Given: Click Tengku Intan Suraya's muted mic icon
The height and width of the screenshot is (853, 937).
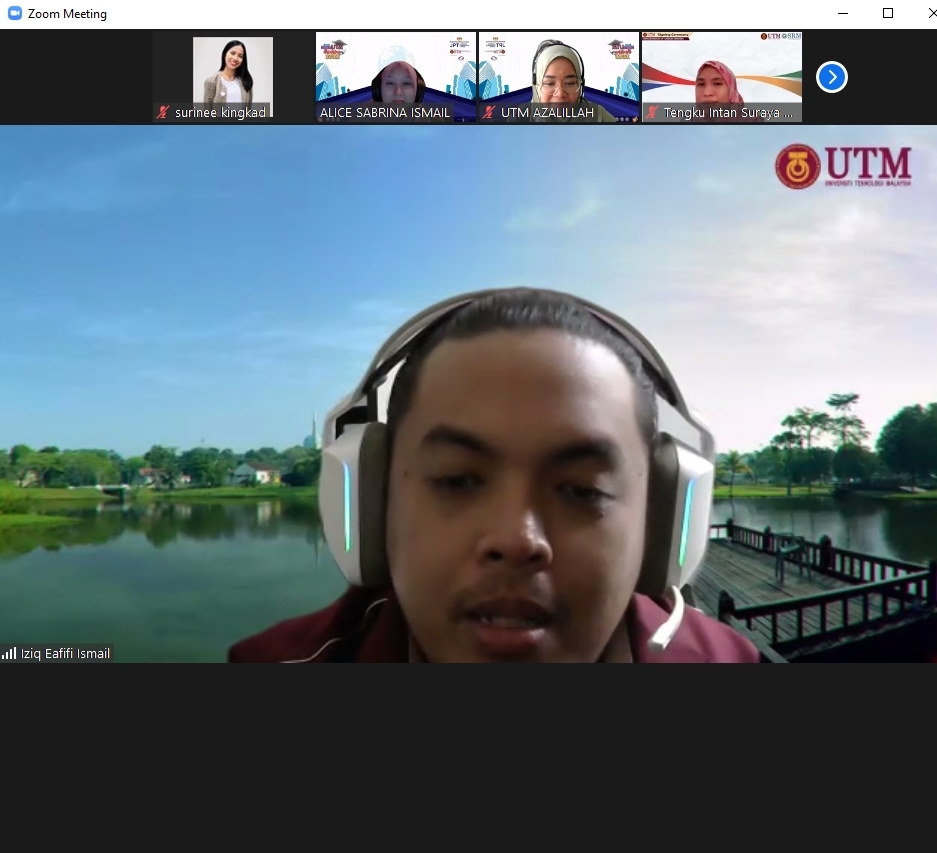Looking at the screenshot, I should pos(652,113).
